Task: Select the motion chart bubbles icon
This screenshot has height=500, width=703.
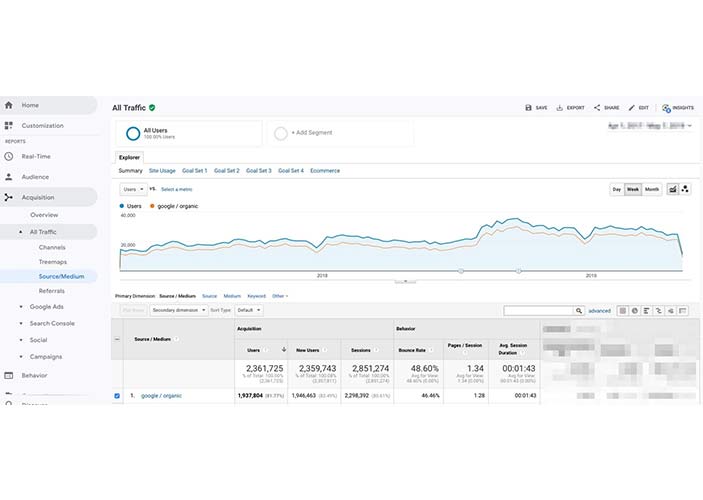Action: (685, 189)
